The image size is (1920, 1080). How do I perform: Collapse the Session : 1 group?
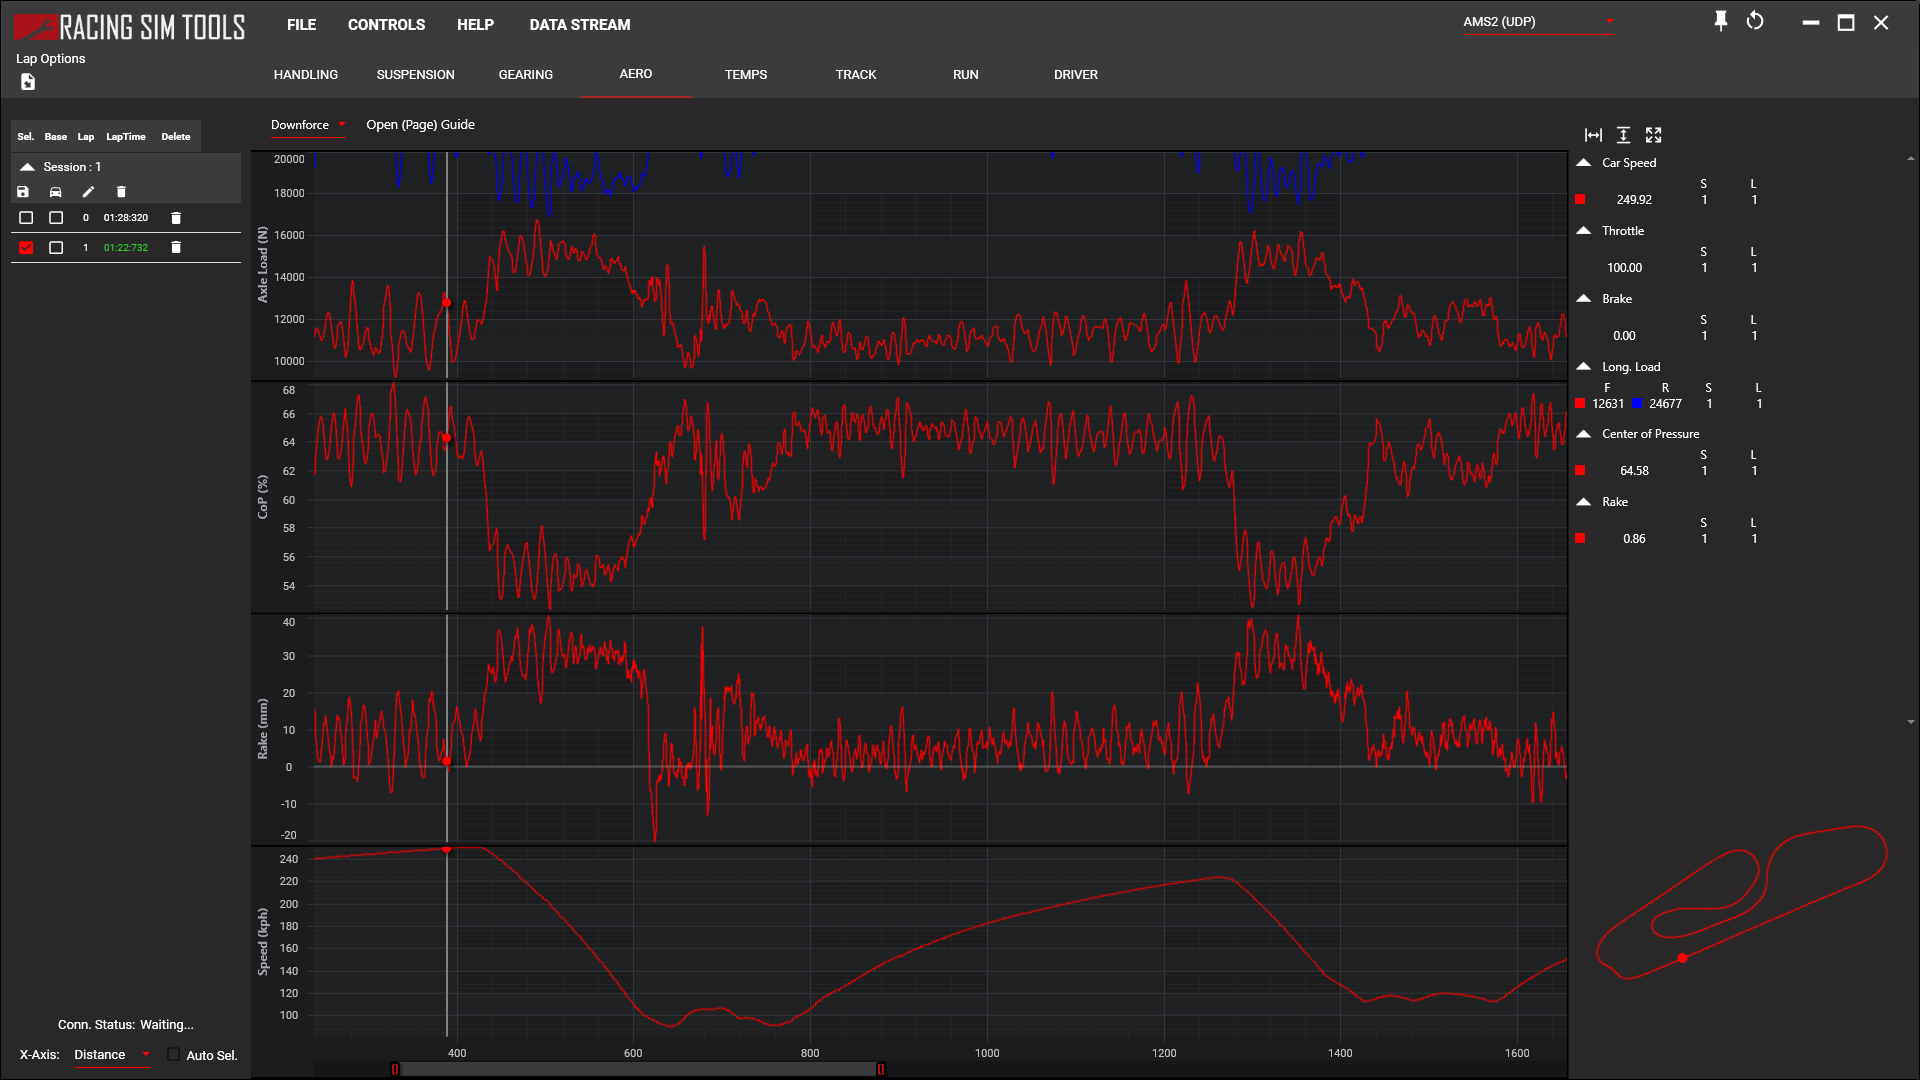[x=28, y=167]
